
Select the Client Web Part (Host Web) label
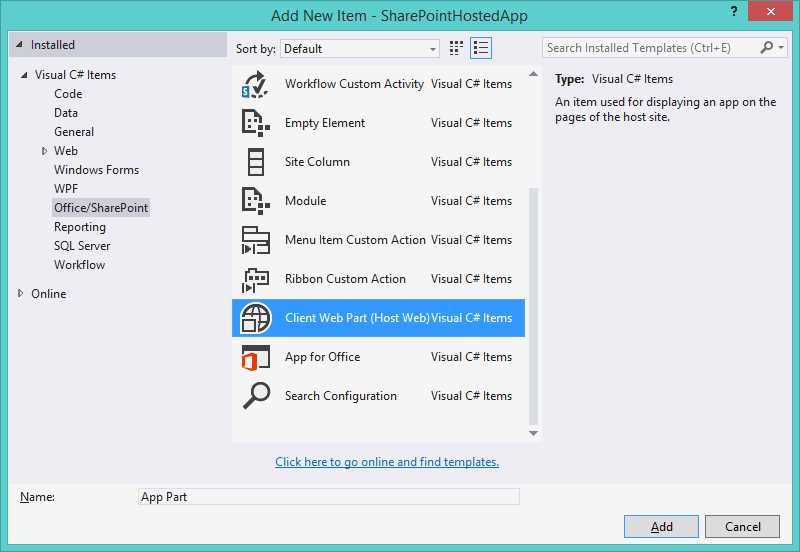point(357,318)
